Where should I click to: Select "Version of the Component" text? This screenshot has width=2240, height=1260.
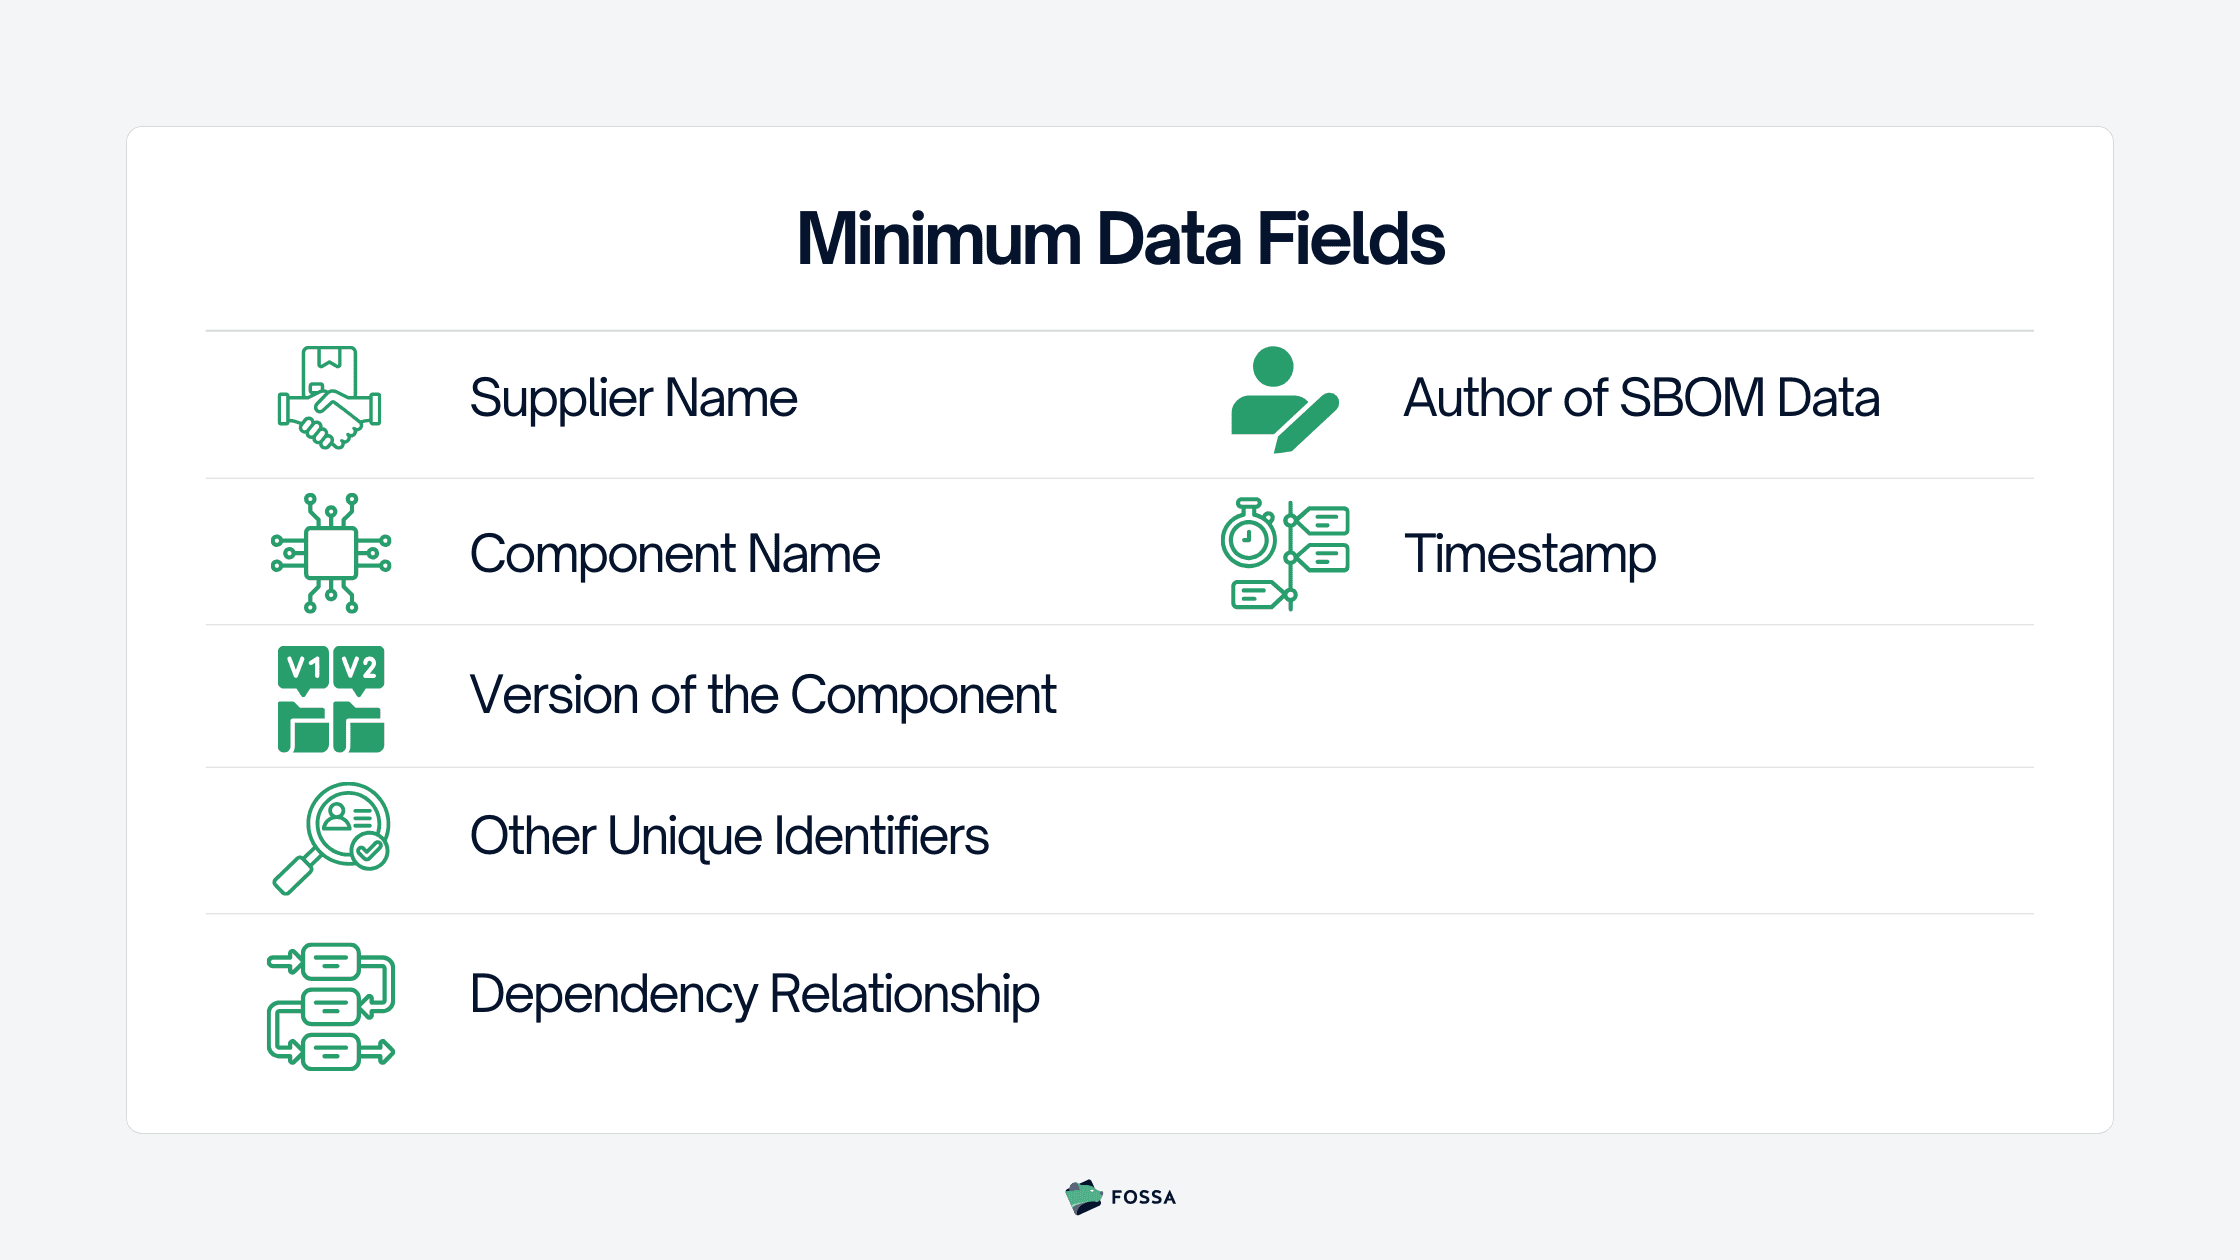tap(762, 695)
